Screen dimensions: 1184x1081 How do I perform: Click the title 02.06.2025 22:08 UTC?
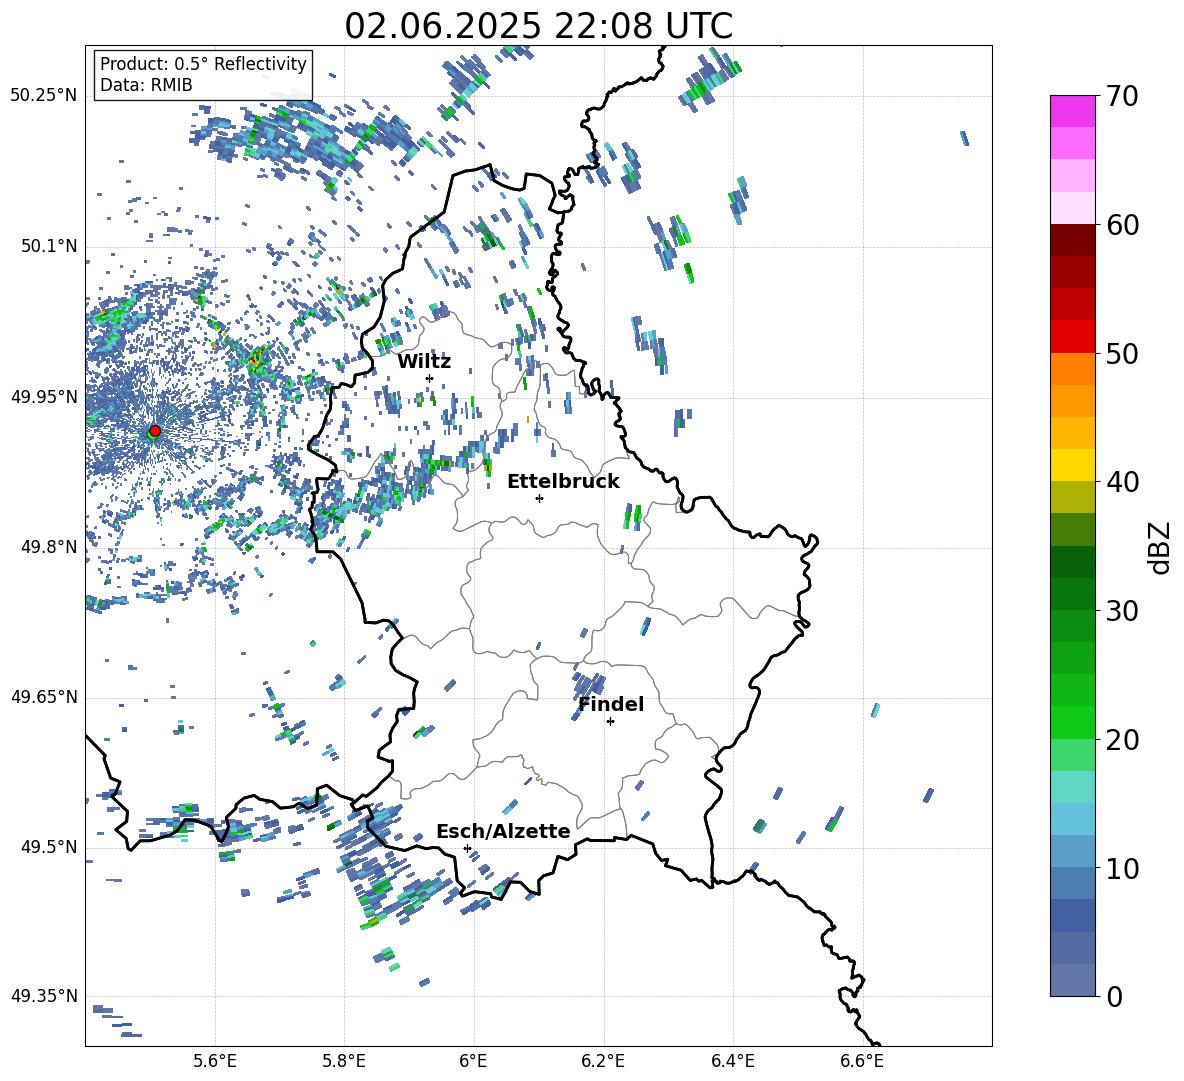coord(538,26)
